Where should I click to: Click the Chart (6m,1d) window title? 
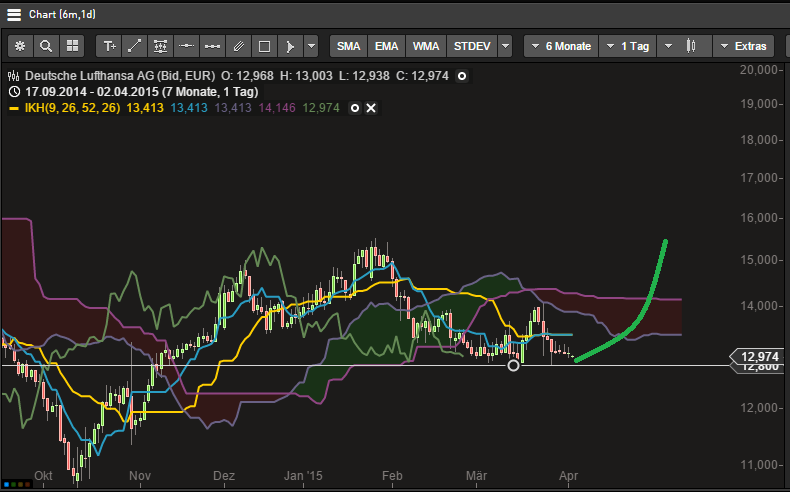pyautogui.click(x=62, y=15)
